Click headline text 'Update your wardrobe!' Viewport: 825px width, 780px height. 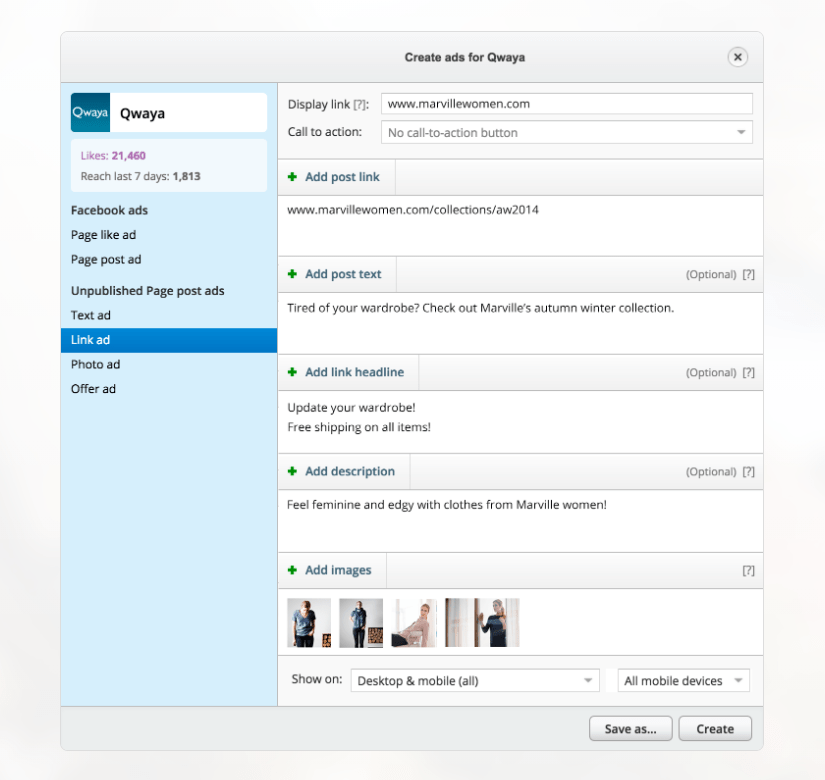click(351, 407)
